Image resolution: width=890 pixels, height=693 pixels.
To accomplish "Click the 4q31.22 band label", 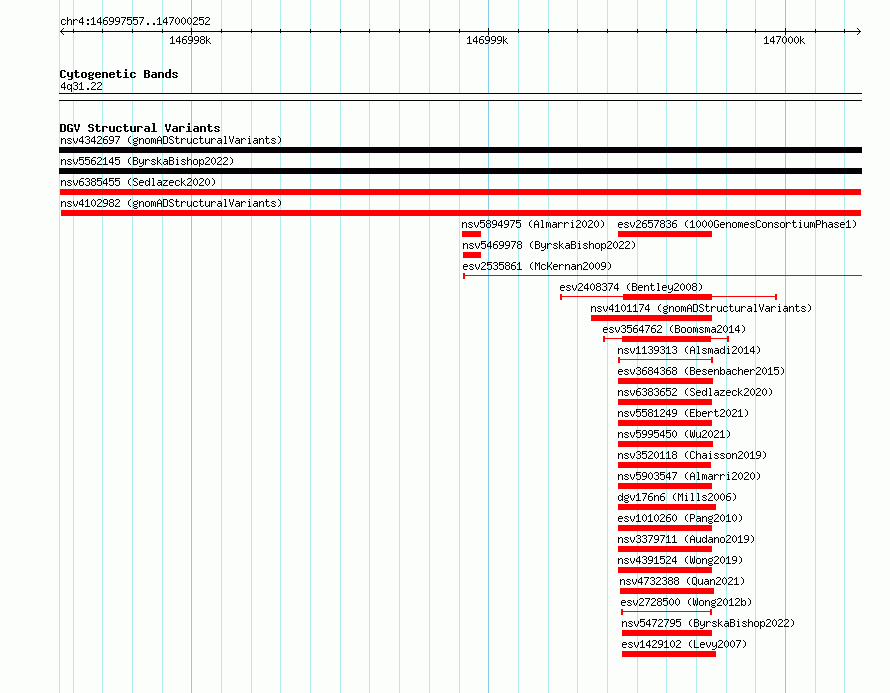I will (x=81, y=86).
